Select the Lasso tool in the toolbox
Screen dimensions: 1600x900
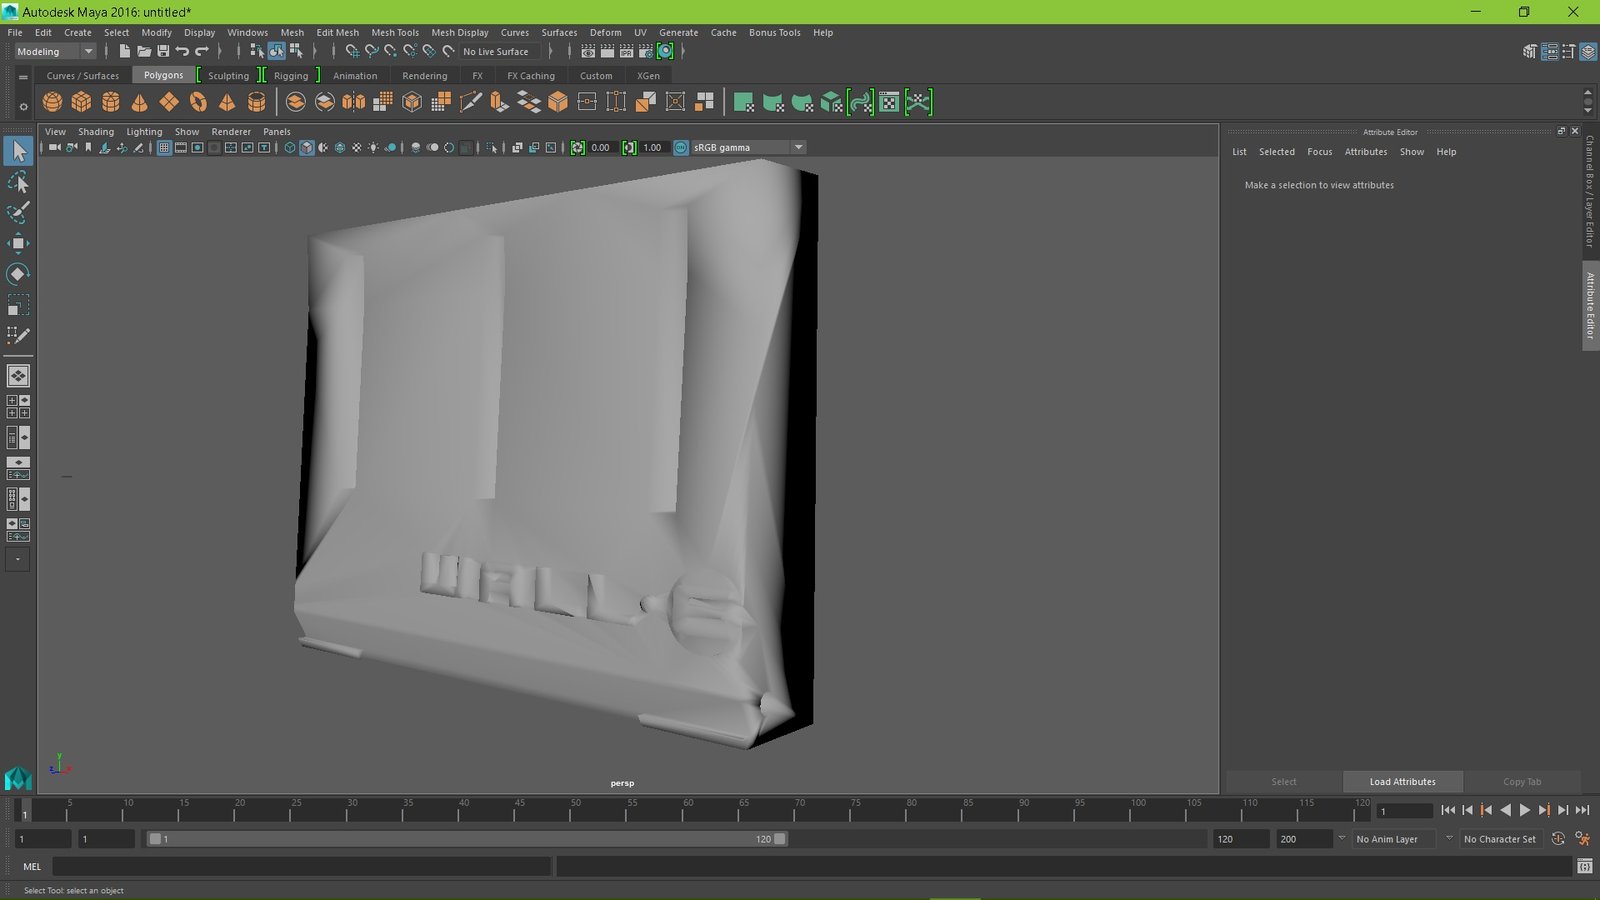(18, 182)
